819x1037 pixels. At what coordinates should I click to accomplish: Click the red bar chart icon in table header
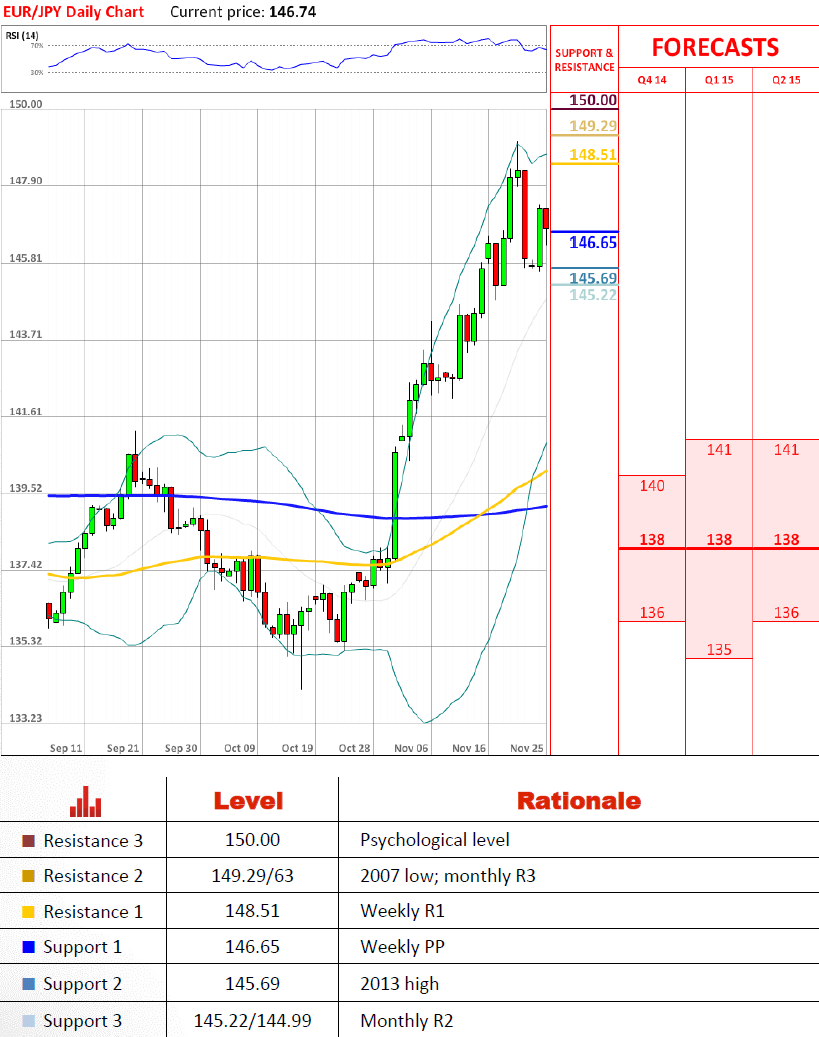(85, 801)
